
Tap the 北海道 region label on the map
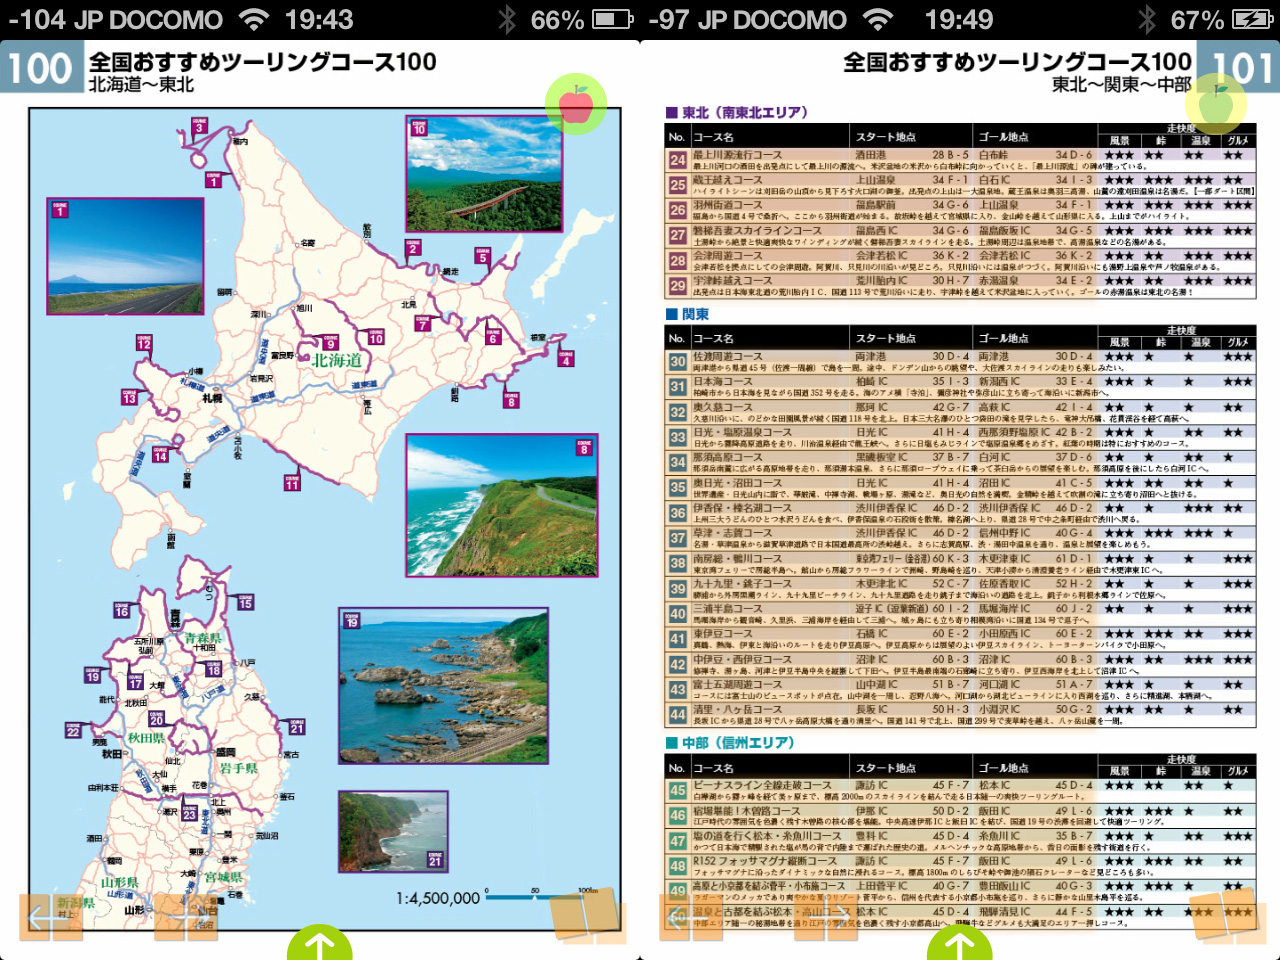(337, 360)
